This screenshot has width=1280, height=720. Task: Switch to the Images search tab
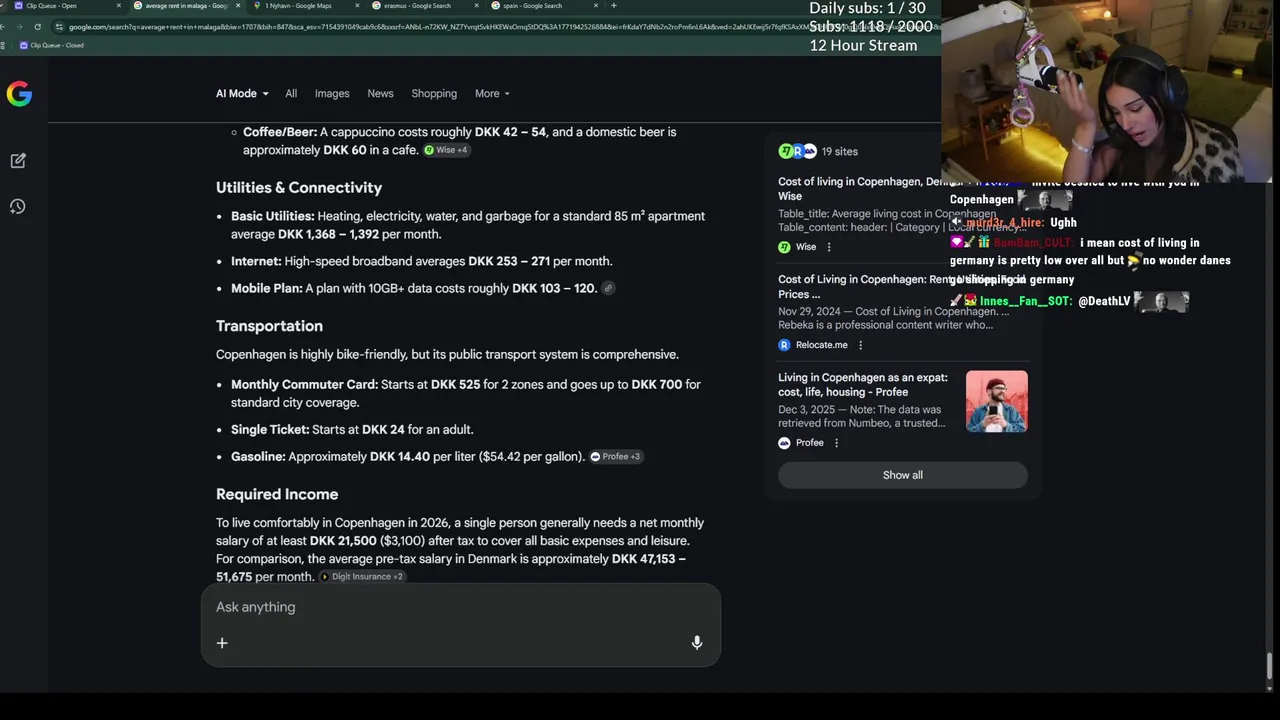tap(332, 93)
